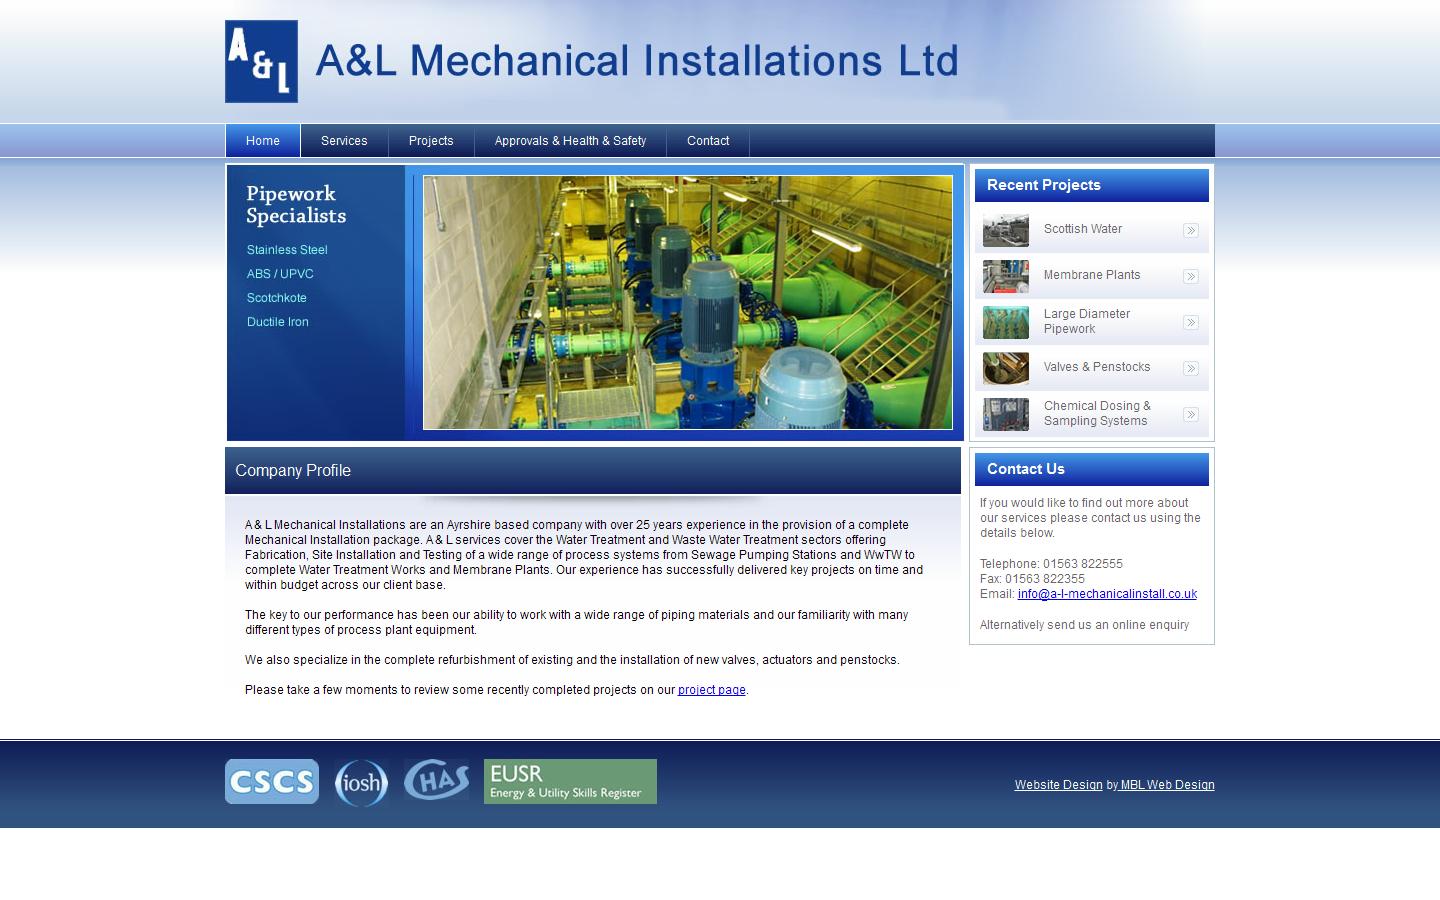Open the Scottish Water project thumbnail
Screen dimensions: 1440x900
pyautogui.click(x=1005, y=230)
